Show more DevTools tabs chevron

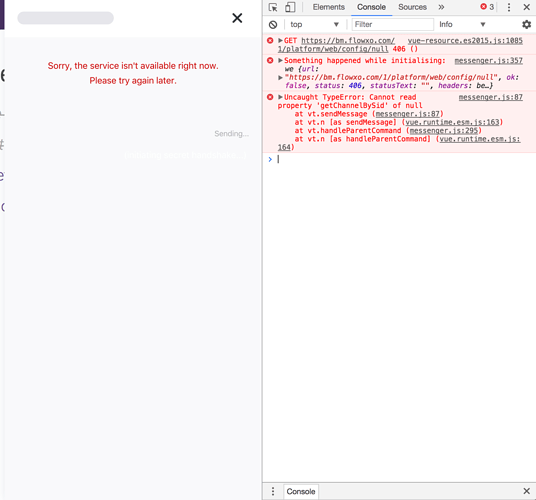tap(441, 7)
